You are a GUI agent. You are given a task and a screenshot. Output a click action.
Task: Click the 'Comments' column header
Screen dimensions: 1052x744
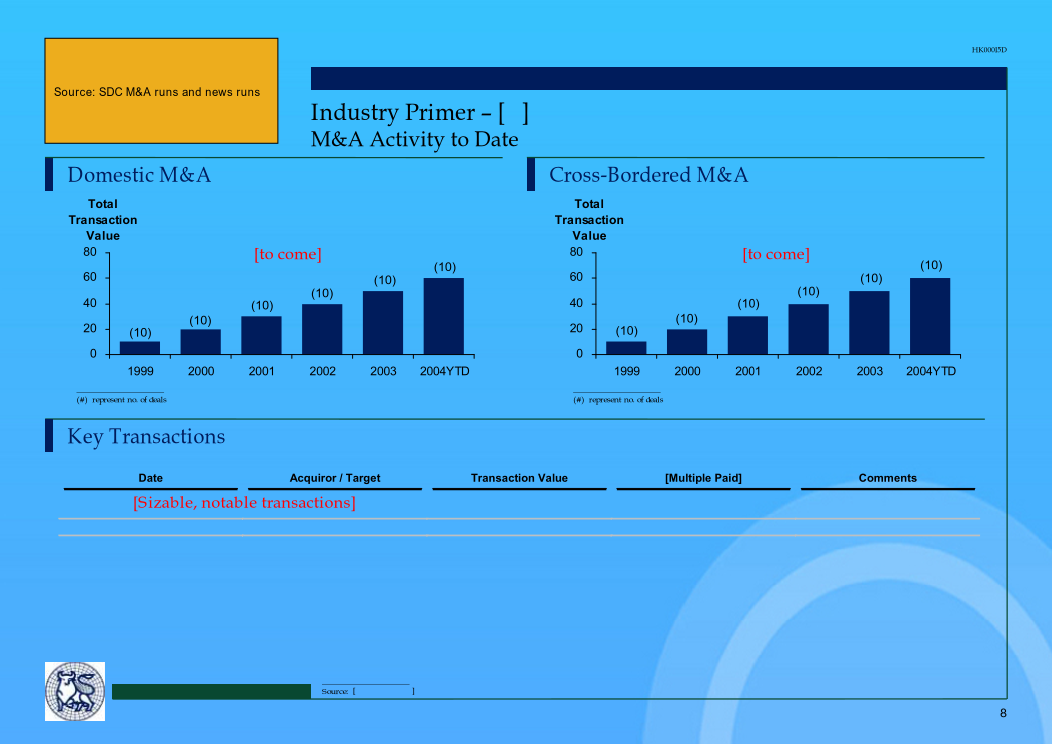(888, 478)
